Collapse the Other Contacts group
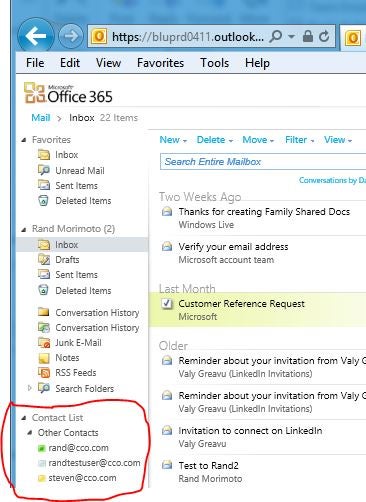The image size is (366, 502). click(30, 433)
